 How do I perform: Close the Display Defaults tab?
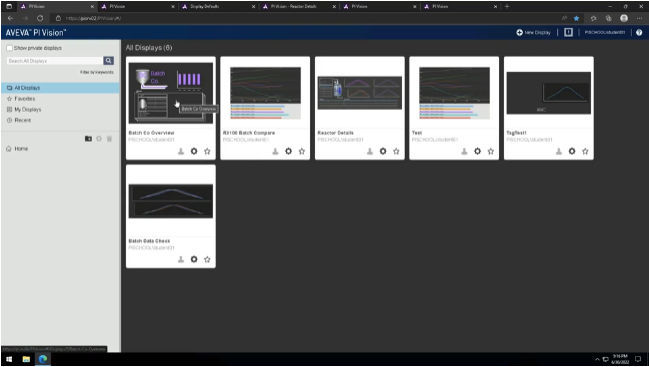tap(254, 7)
